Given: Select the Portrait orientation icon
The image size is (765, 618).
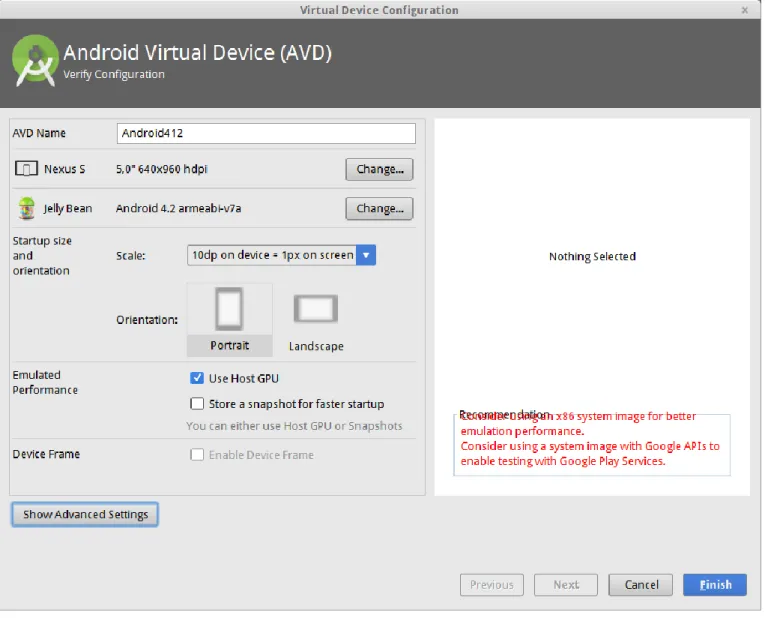Looking at the screenshot, I should pyautogui.click(x=229, y=309).
